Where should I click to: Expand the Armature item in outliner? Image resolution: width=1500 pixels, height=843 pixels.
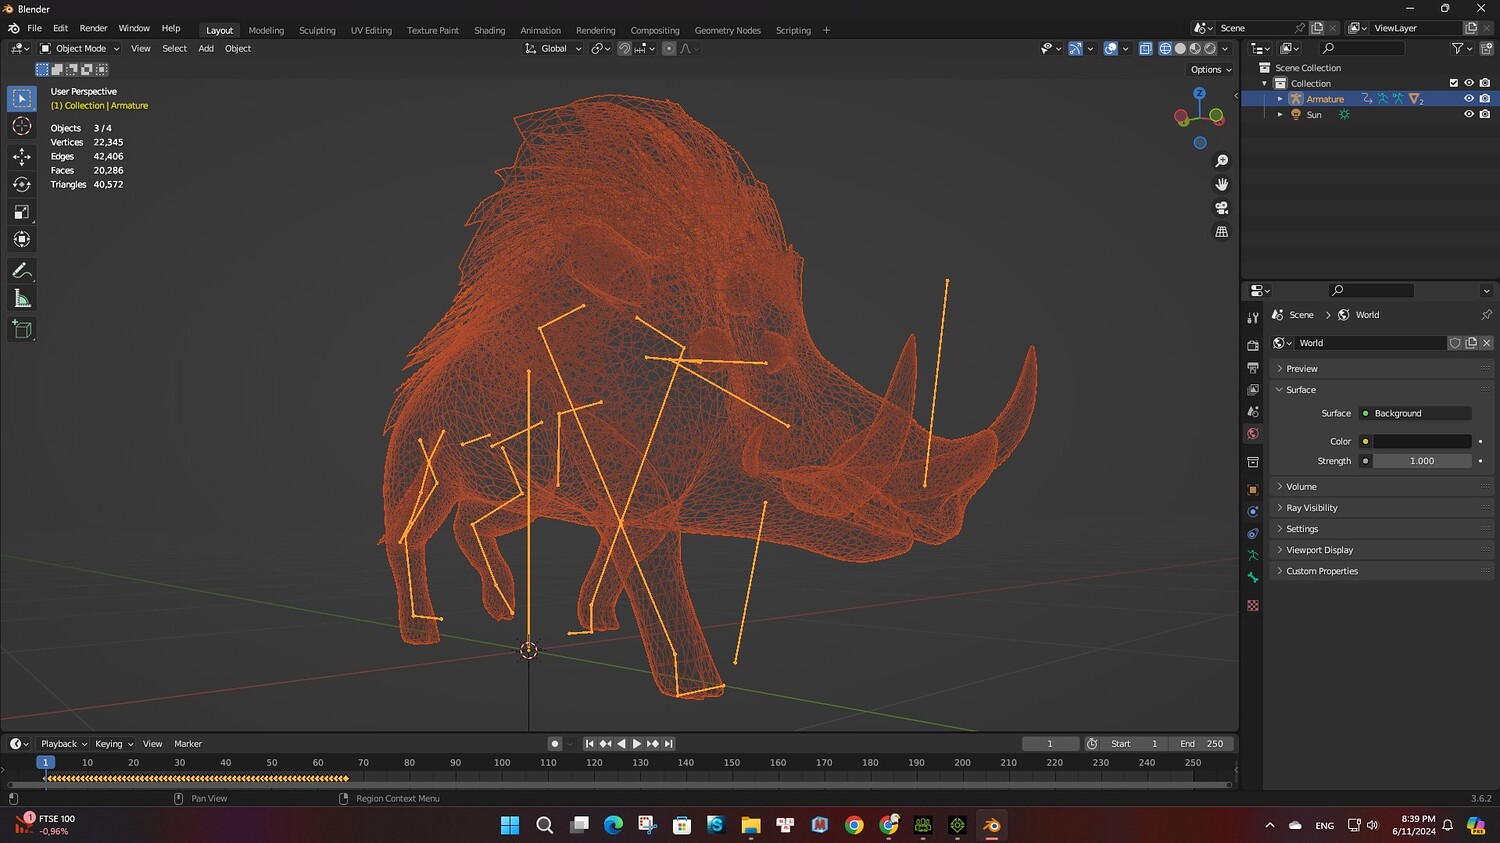point(1280,99)
